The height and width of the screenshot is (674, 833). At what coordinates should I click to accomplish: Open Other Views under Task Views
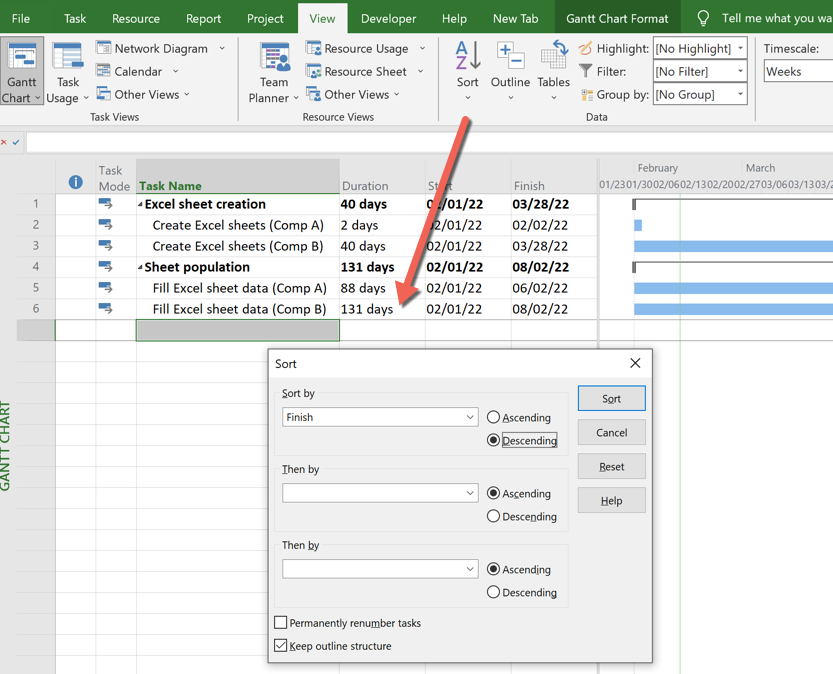coord(142,95)
